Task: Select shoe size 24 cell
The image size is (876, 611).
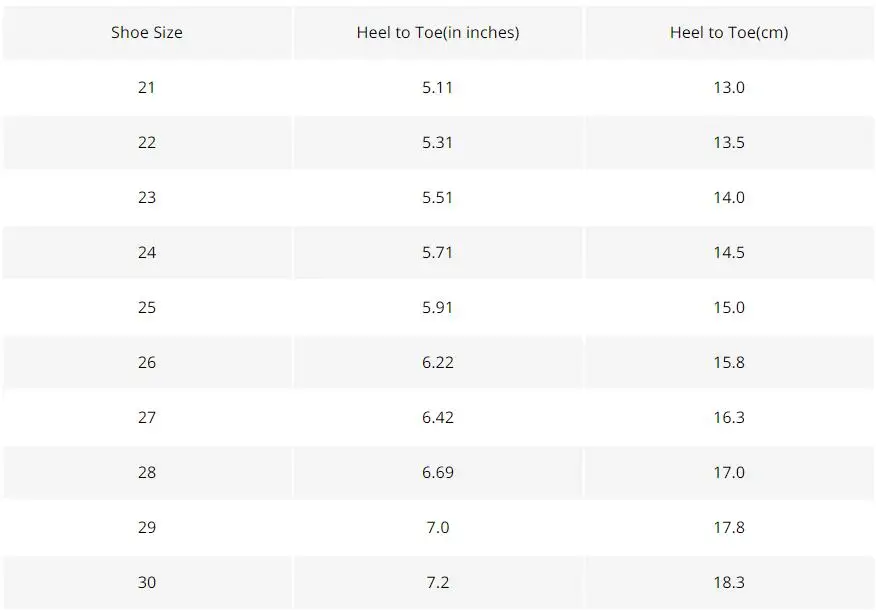Action: pos(146,252)
